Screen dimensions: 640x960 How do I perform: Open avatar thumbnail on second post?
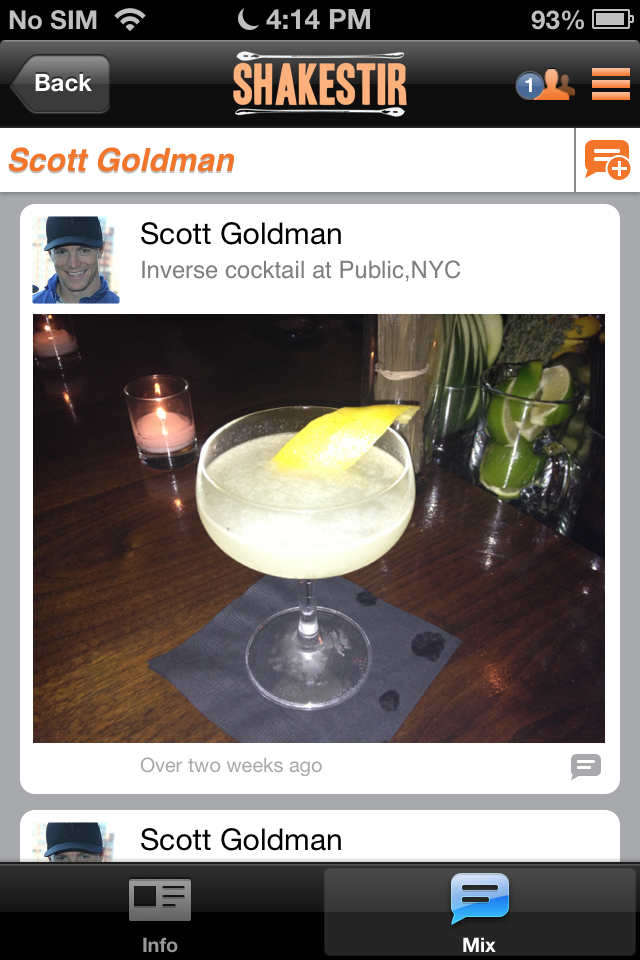pos(76,842)
